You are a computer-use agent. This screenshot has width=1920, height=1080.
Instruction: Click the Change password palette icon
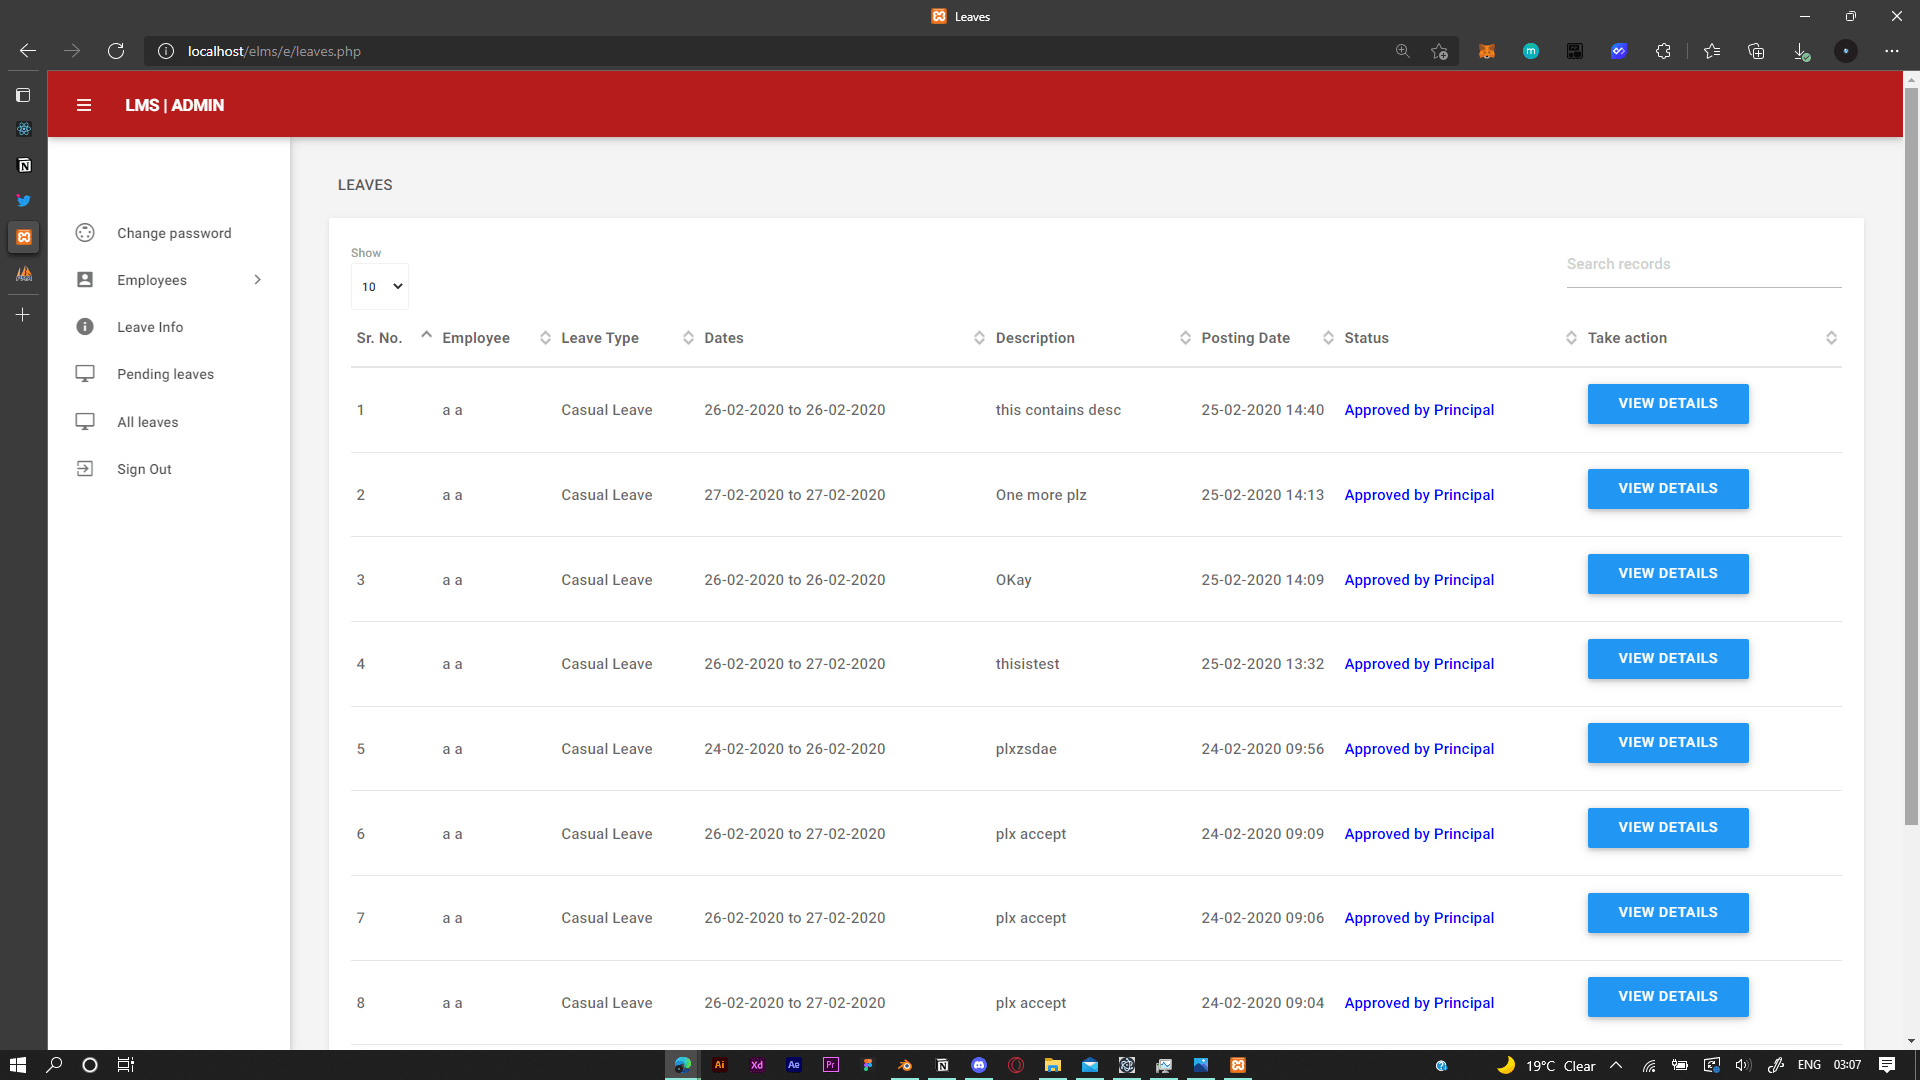[x=85, y=233]
